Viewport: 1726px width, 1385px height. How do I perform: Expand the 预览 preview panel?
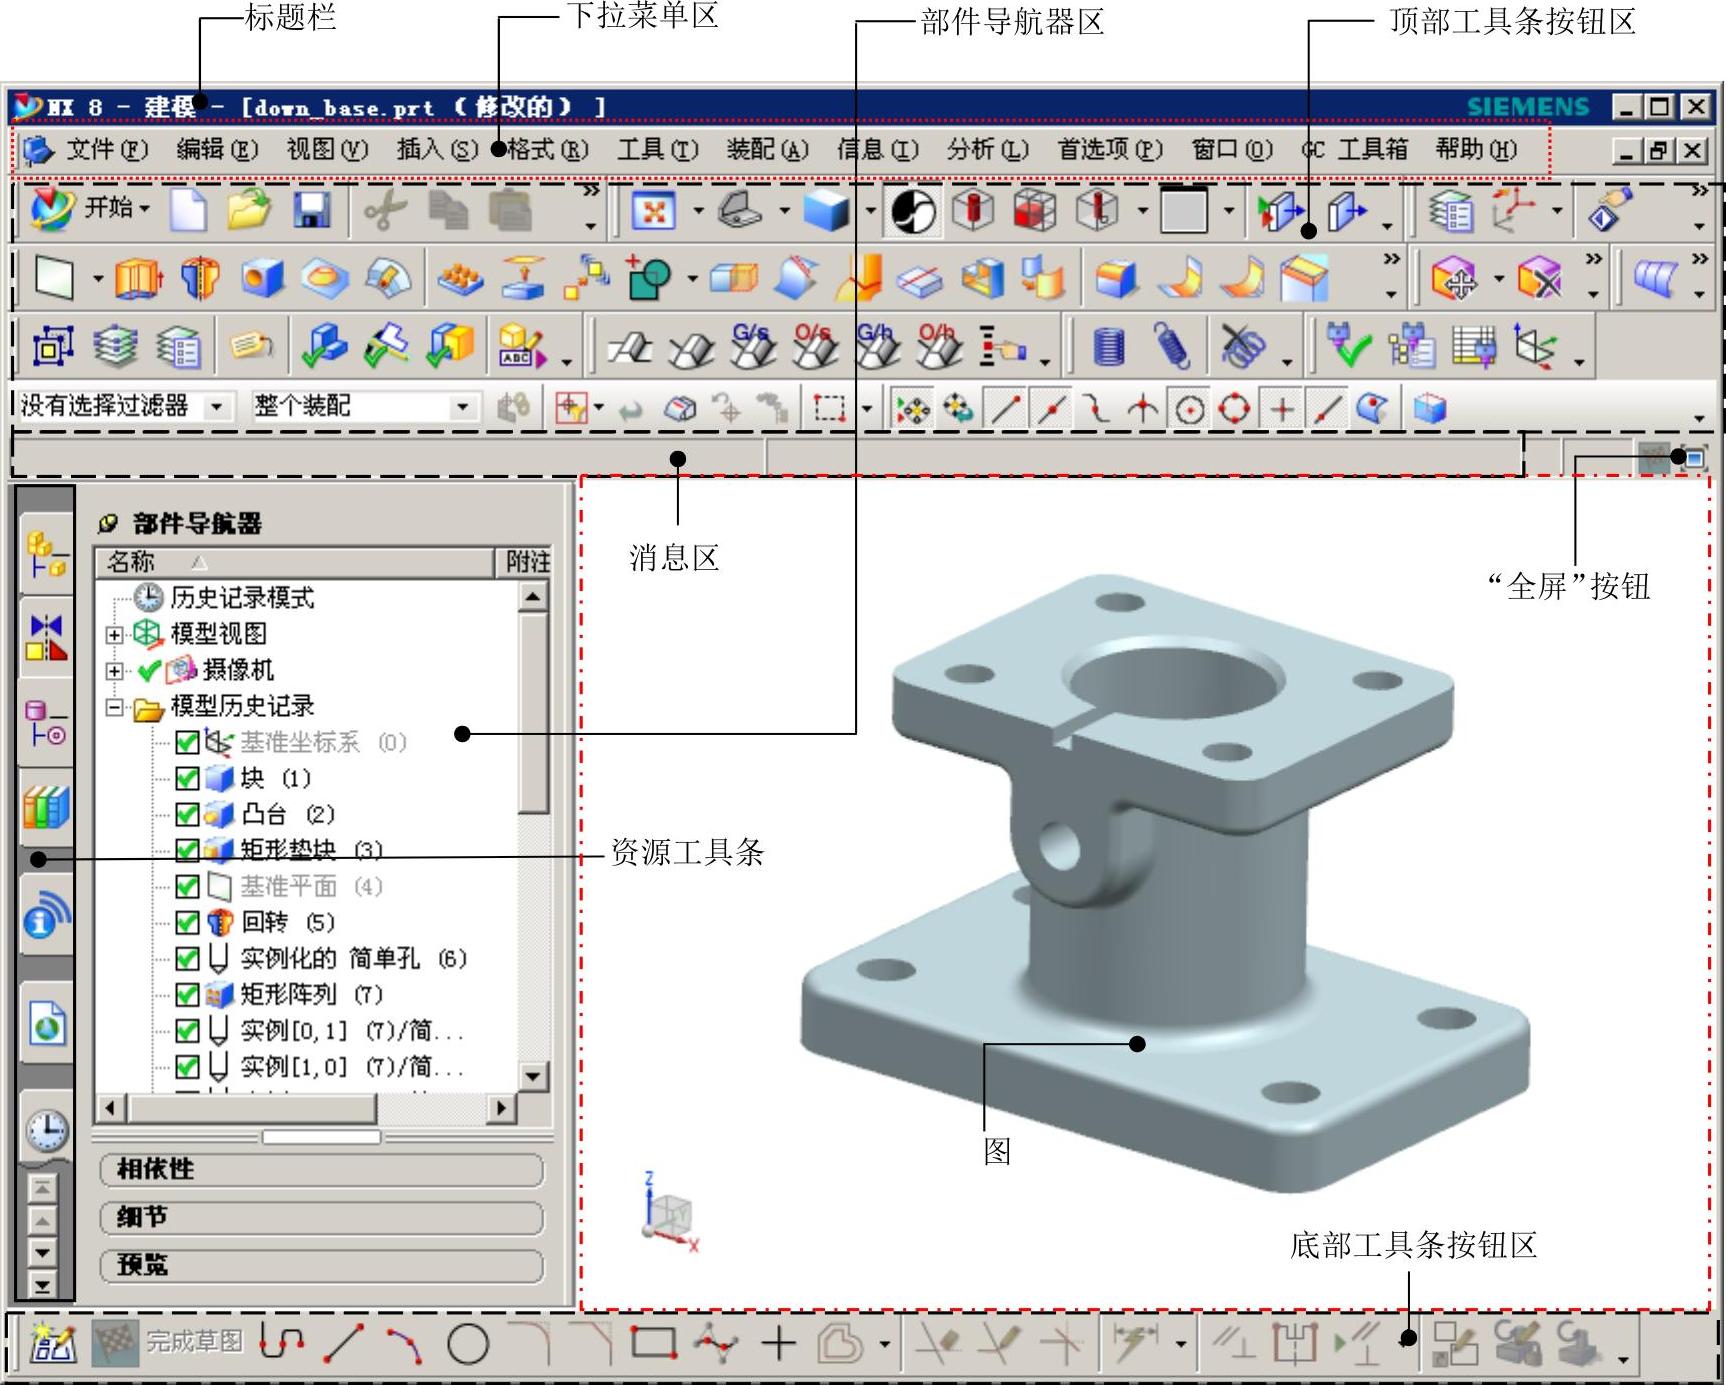322,1265
